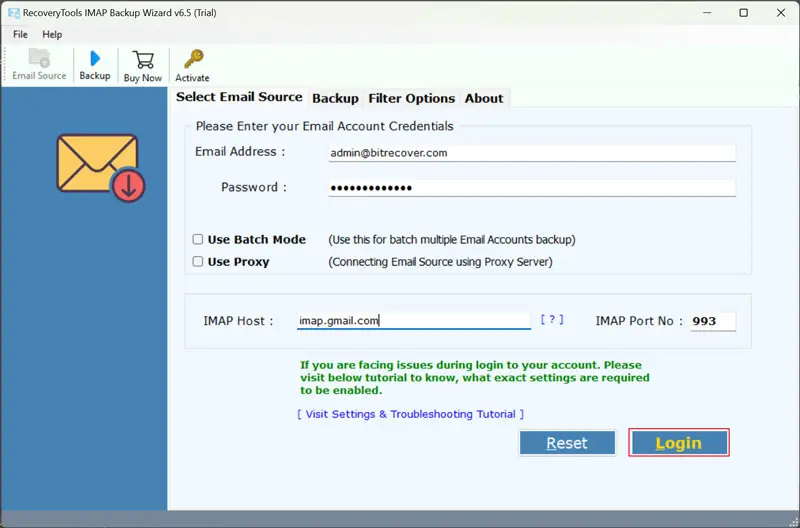The width and height of the screenshot is (800, 528).
Task: Click the IMAP Port No field
Action: pyautogui.click(x=713, y=321)
